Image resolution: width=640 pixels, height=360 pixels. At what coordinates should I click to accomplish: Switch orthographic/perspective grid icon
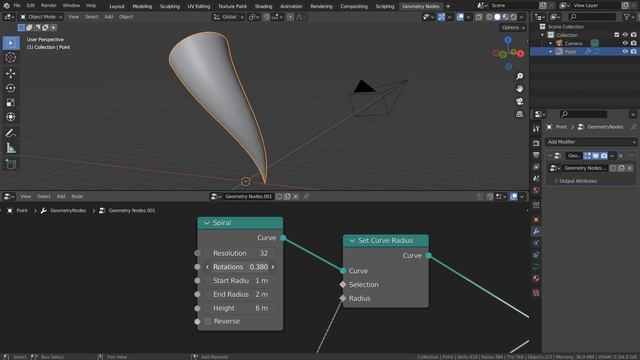(520, 114)
